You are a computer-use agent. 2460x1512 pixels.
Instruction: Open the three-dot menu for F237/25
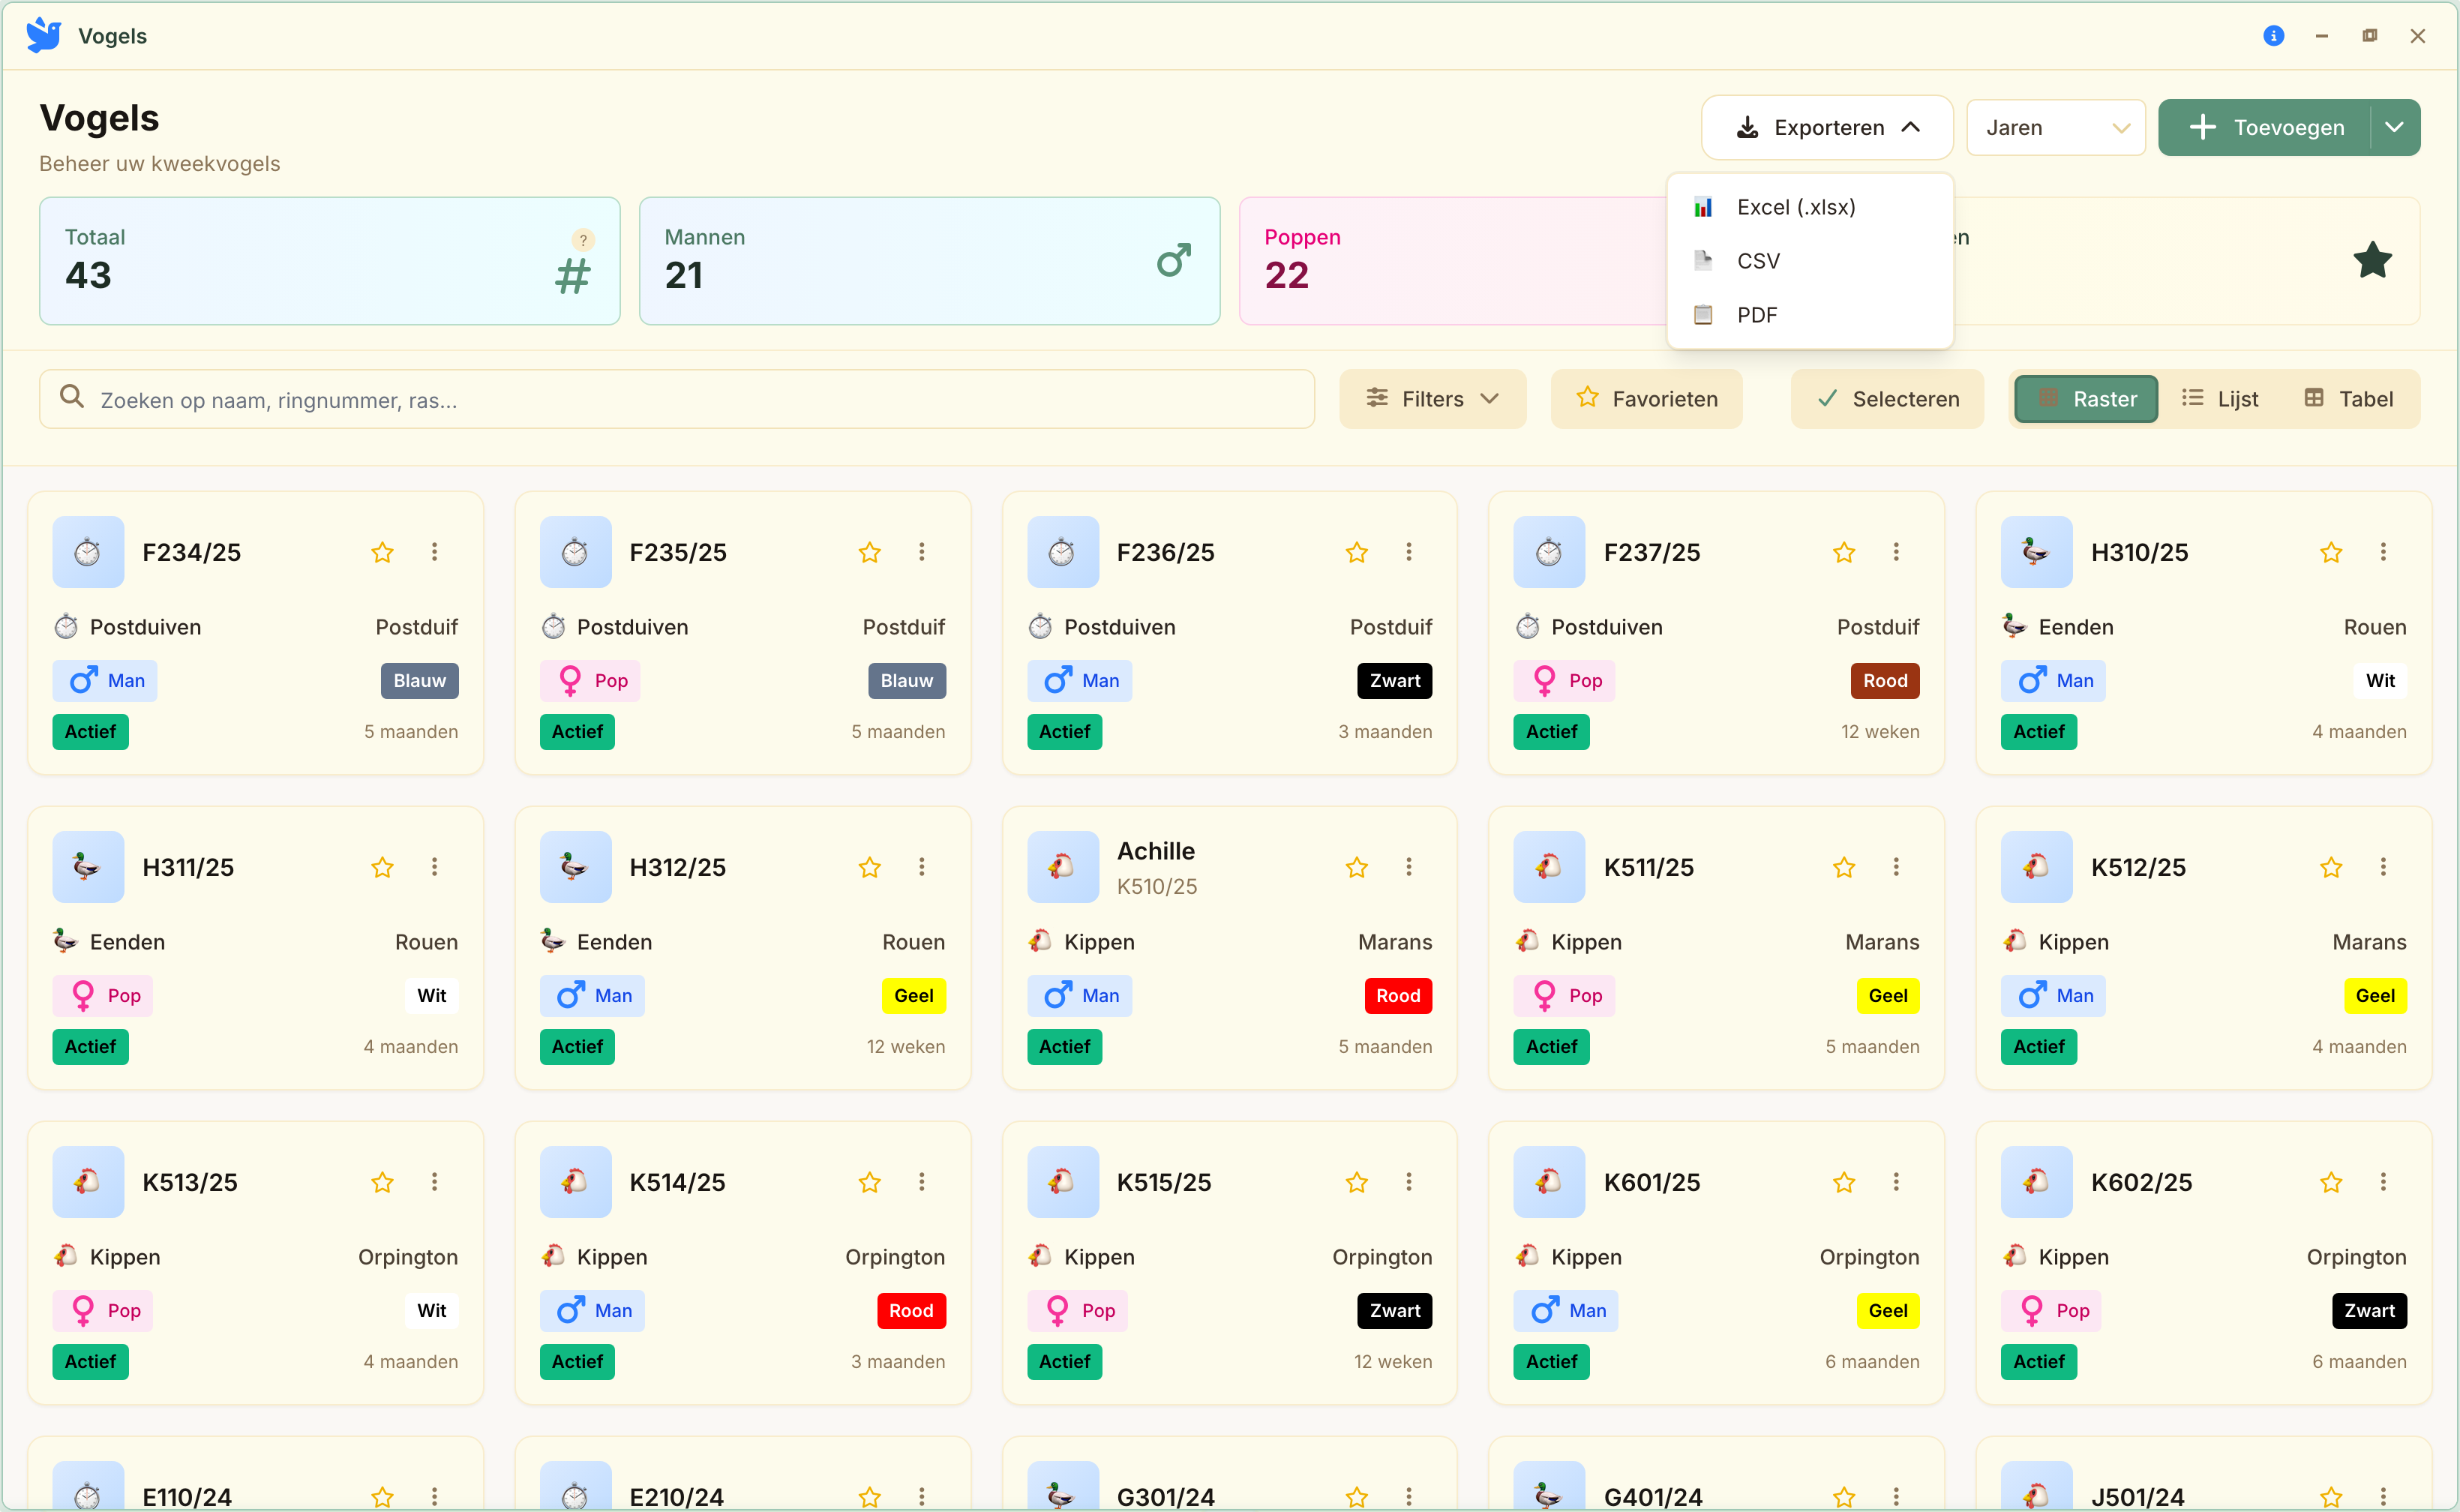[1896, 552]
